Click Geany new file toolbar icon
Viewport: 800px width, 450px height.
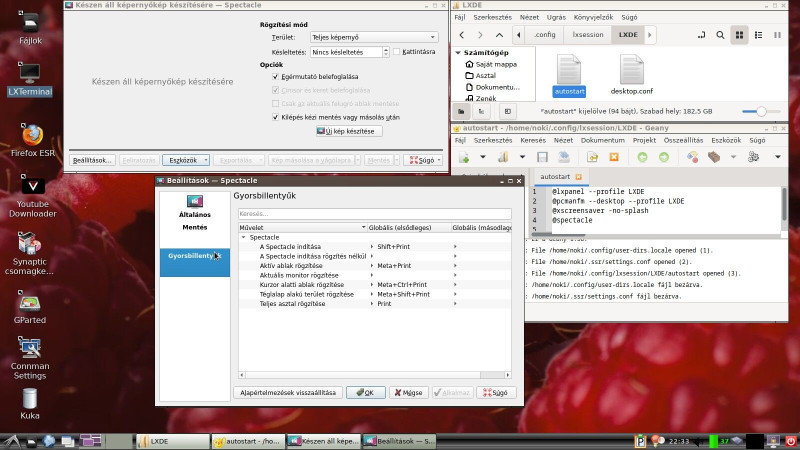464,157
